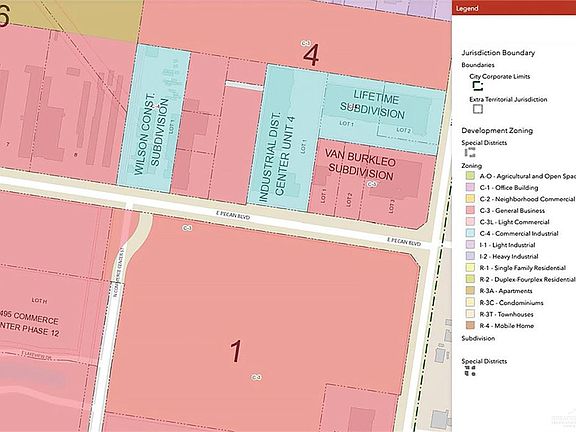The width and height of the screenshot is (576, 432).
Task: Click the C-3 tag in Van Burkleo Subdivision
Action: point(372,184)
